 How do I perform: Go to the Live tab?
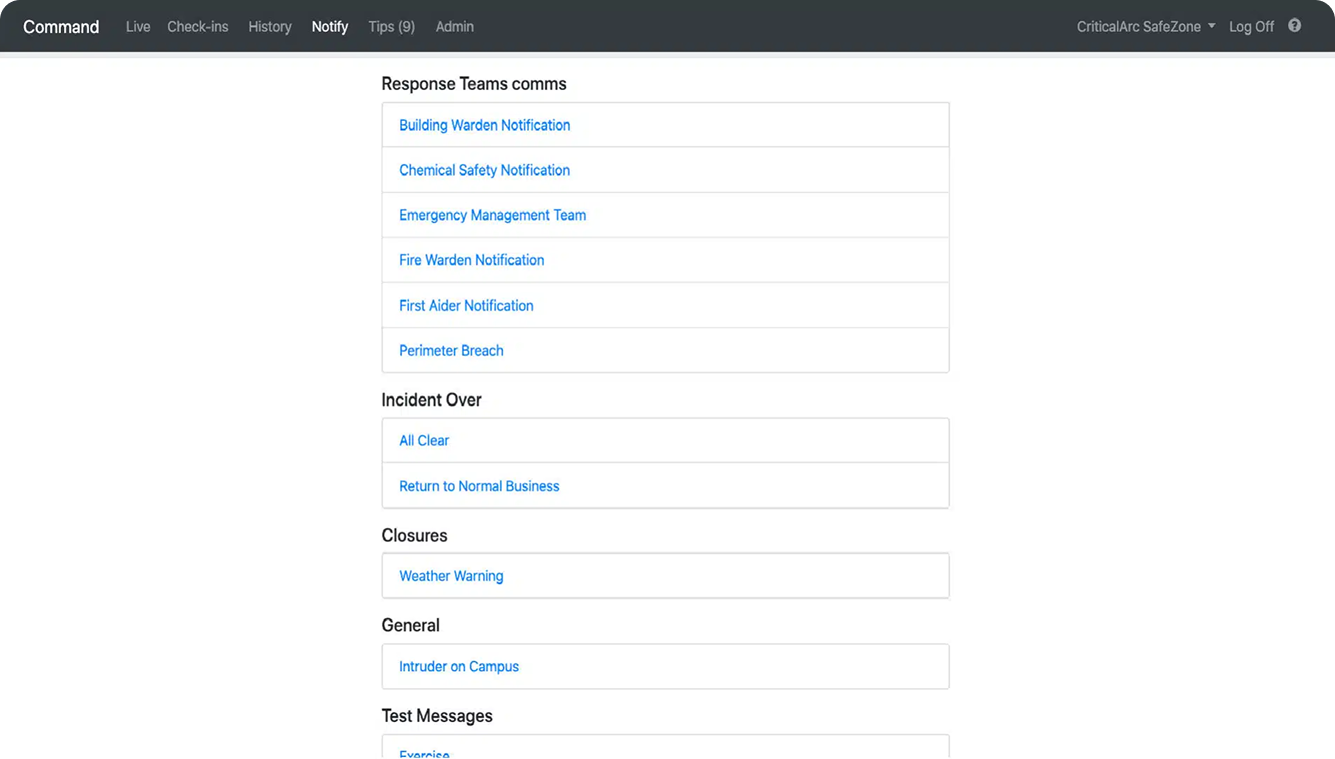tap(138, 27)
